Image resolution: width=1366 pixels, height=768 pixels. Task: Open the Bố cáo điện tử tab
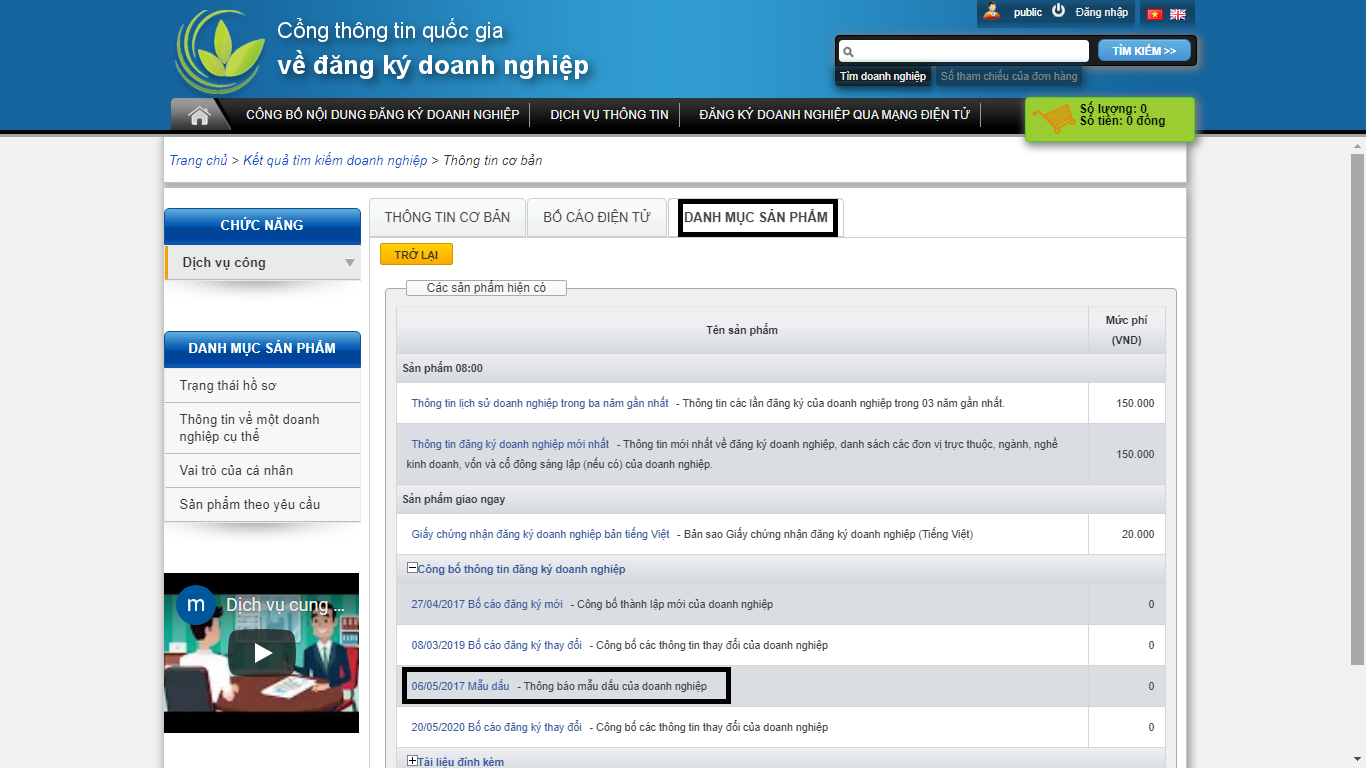click(597, 217)
